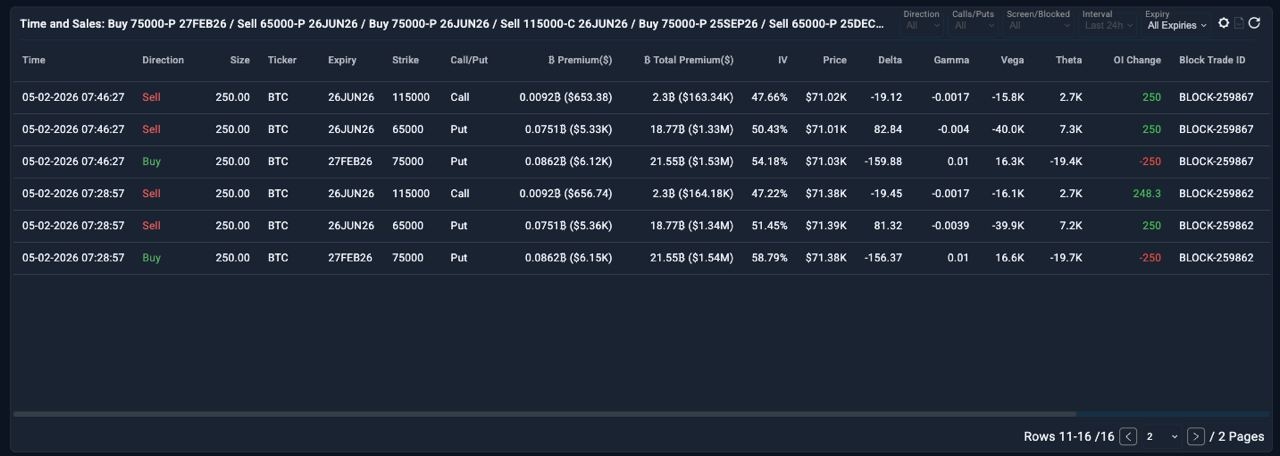Go to the previous page arrow
1280x456 pixels.
(x=1128, y=436)
